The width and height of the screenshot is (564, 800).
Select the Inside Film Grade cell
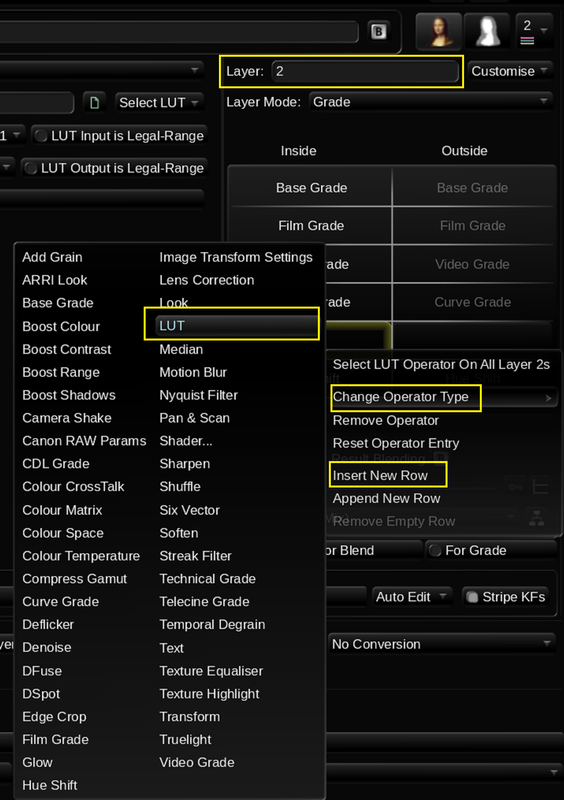tap(311, 226)
